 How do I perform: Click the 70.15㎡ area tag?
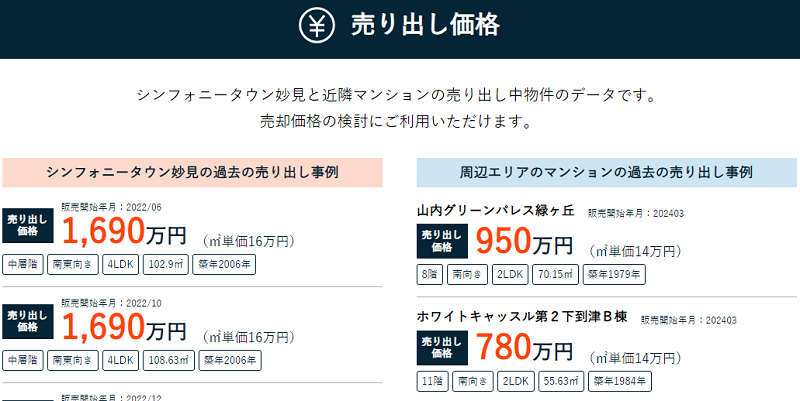tap(555, 274)
